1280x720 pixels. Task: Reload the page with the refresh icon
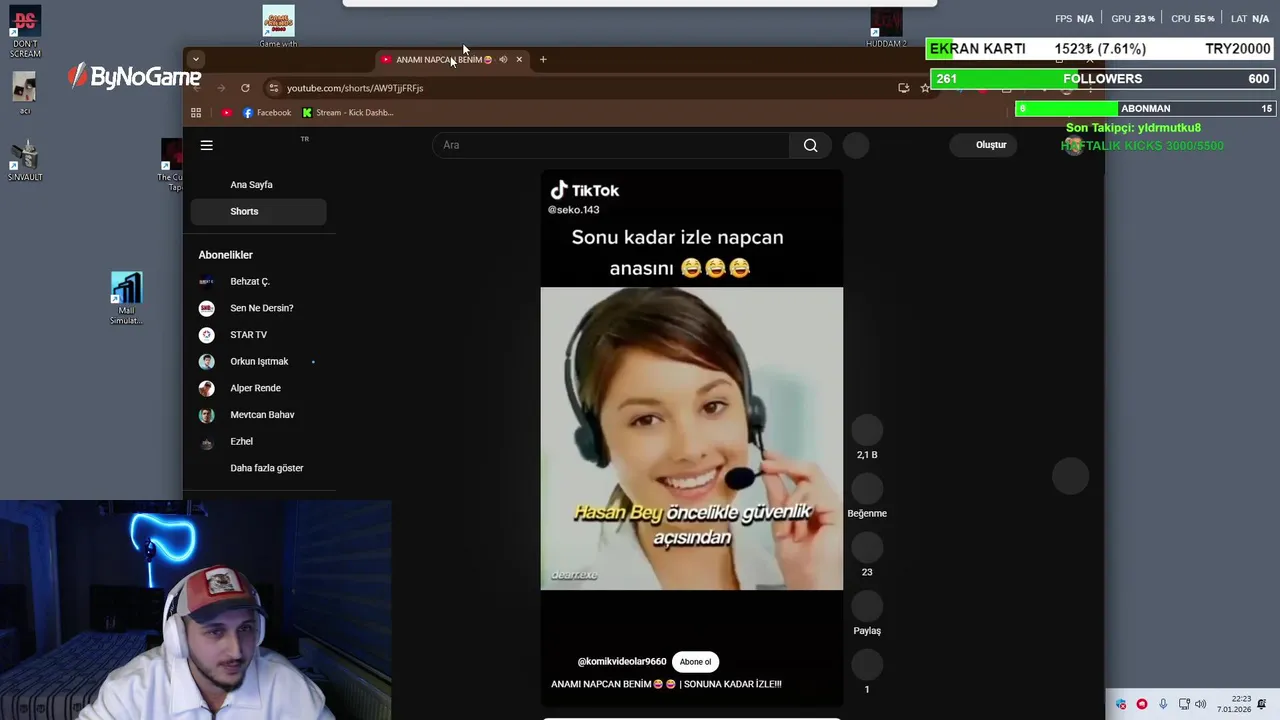pos(245,88)
